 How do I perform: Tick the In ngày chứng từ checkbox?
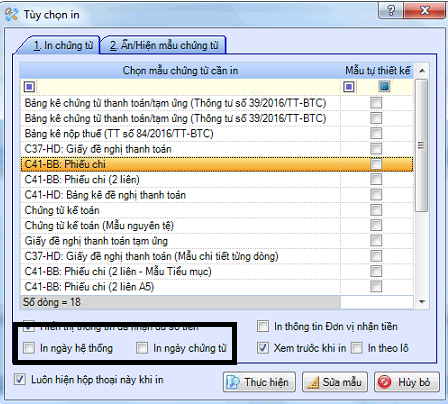point(142,348)
